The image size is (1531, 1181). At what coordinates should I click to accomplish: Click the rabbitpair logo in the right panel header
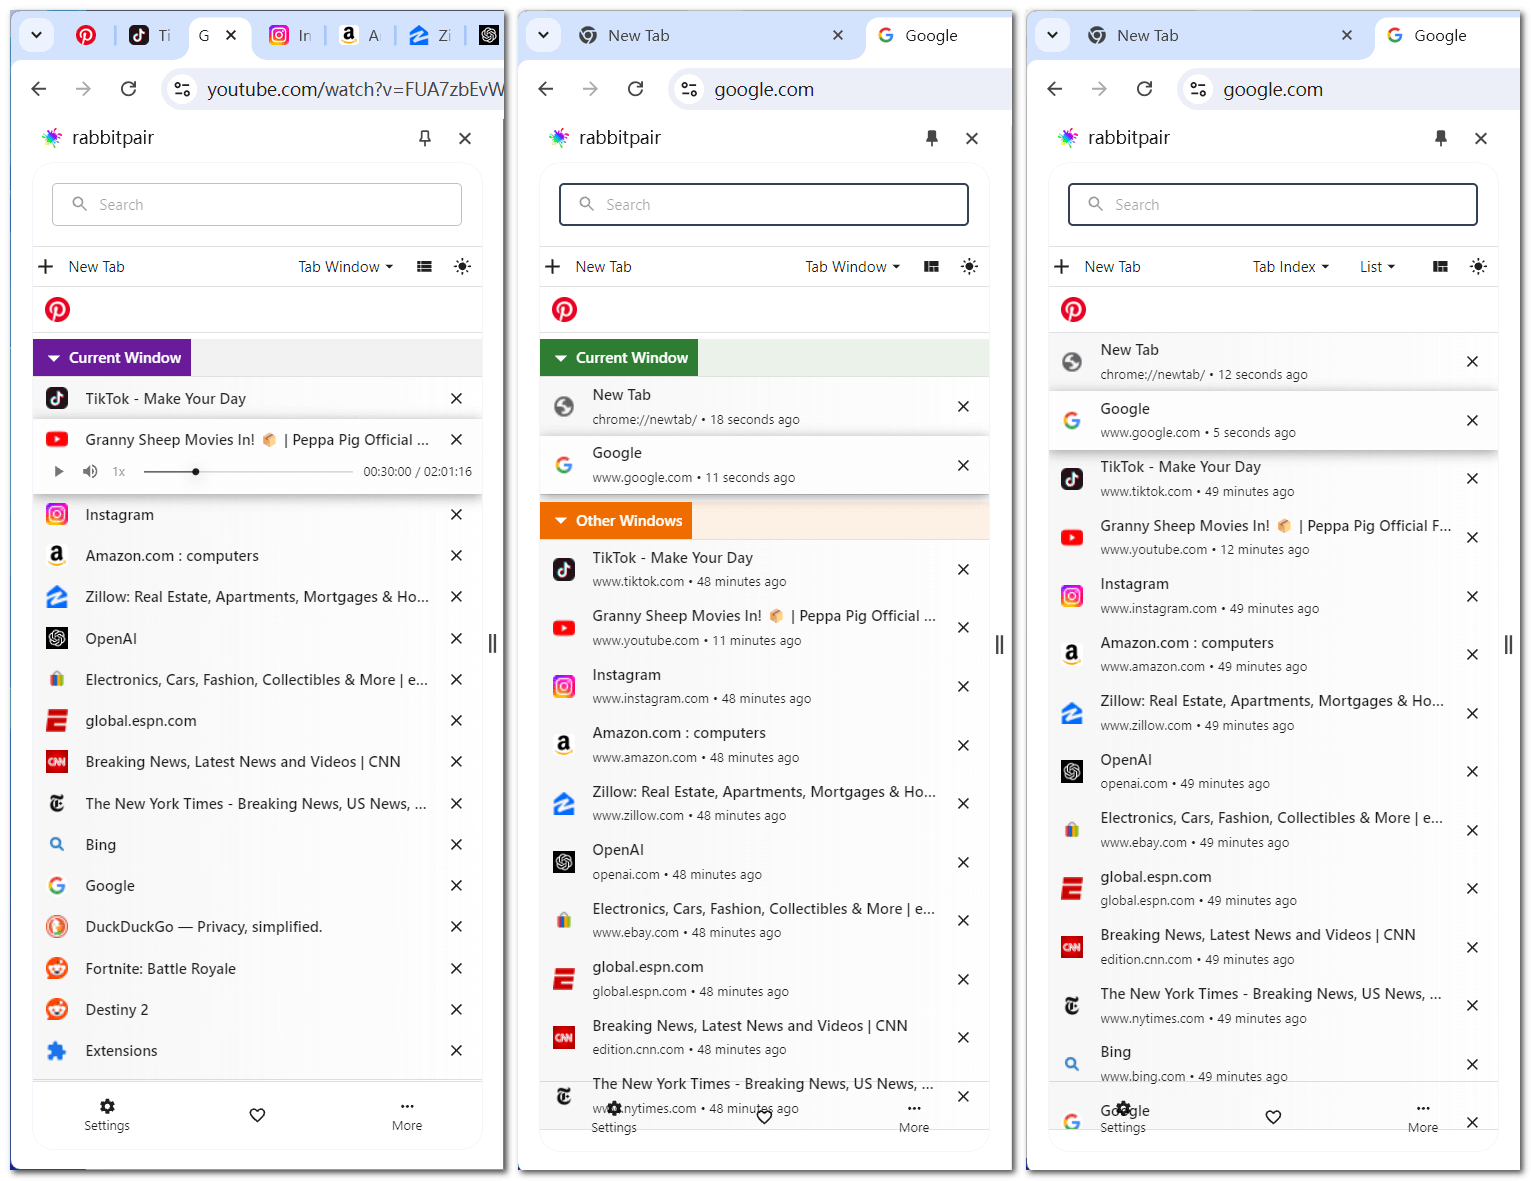pos(1068,137)
